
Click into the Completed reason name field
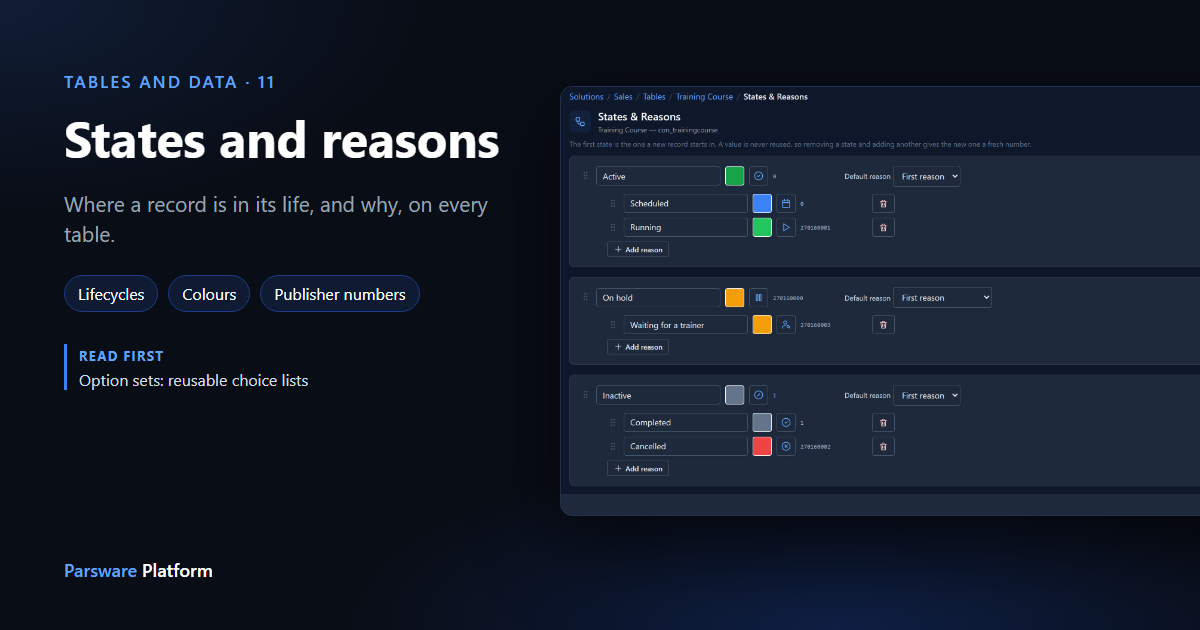tap(686, 422)
